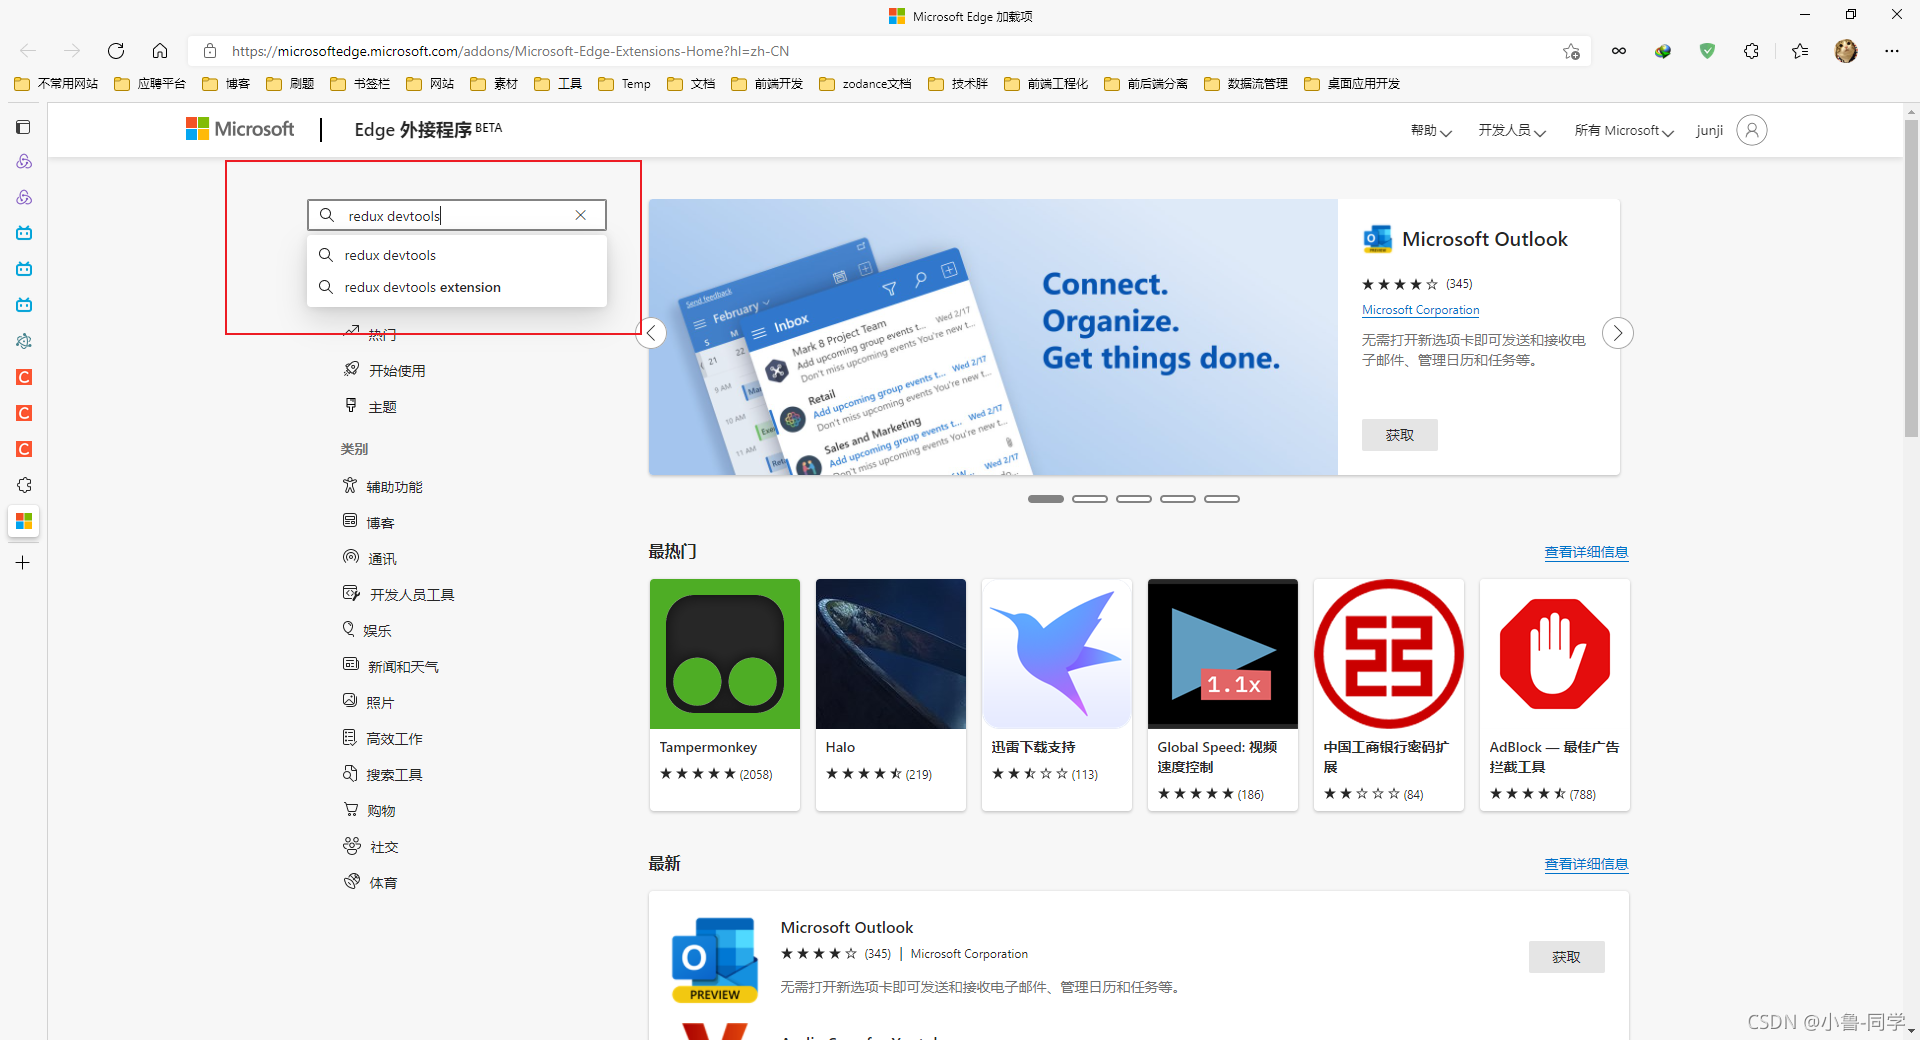Open the Tampermonkey extension card
This screenshot has width=1920, height=1040.
725,695
